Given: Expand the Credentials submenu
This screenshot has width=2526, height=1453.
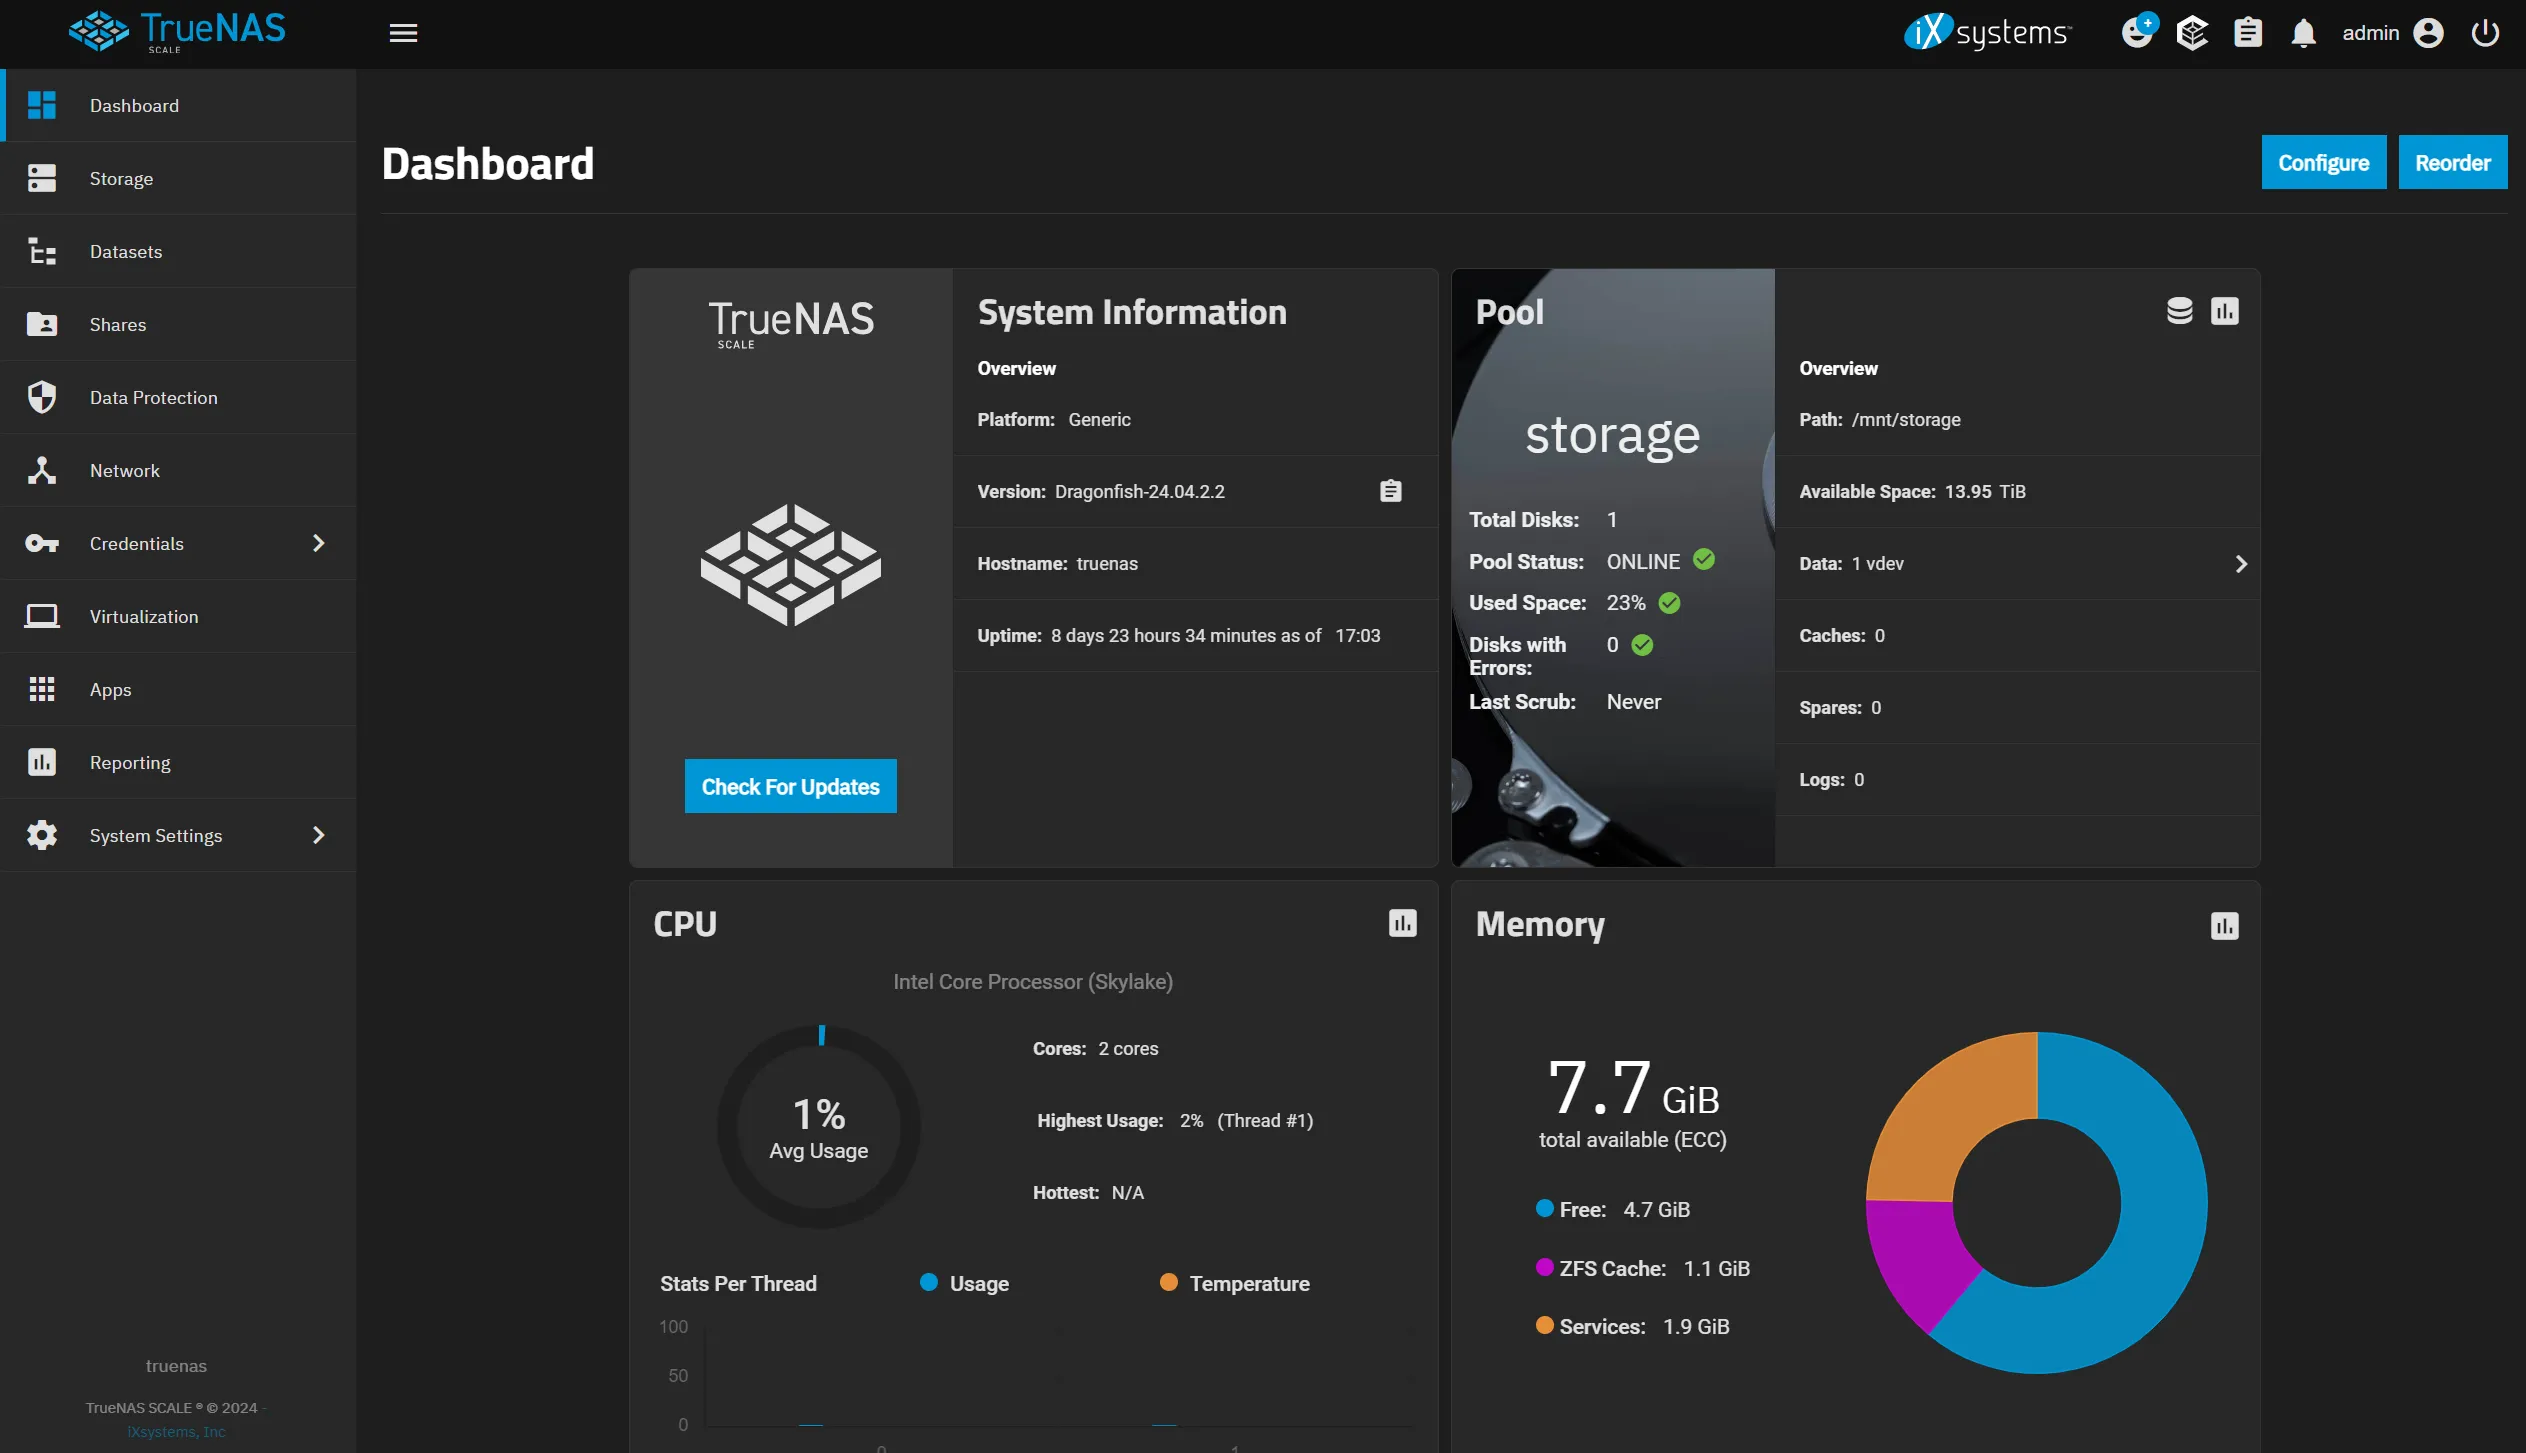Looking at the screenshot, I should click(x=318, y=543).
